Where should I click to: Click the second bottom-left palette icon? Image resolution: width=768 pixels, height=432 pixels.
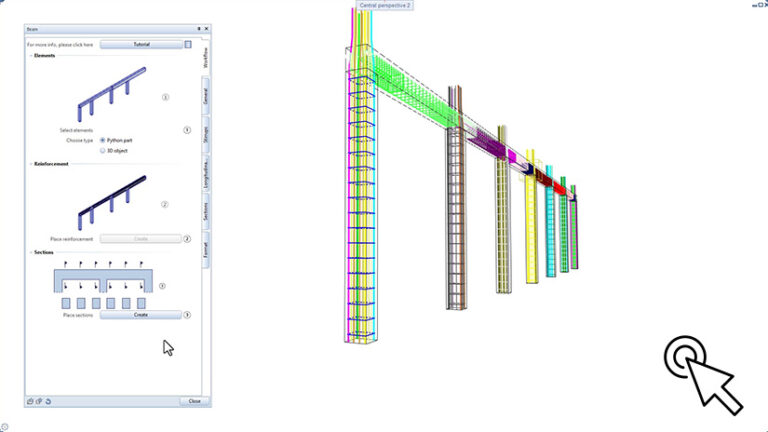pyautogui.click(x=39, y=401)
